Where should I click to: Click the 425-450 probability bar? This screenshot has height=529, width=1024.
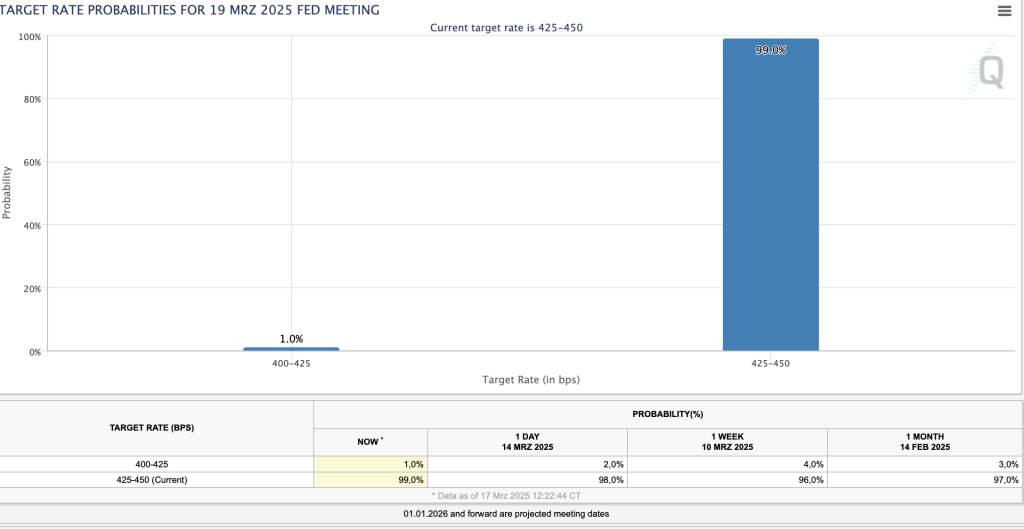pyautogui.click(x=771, y=195)
